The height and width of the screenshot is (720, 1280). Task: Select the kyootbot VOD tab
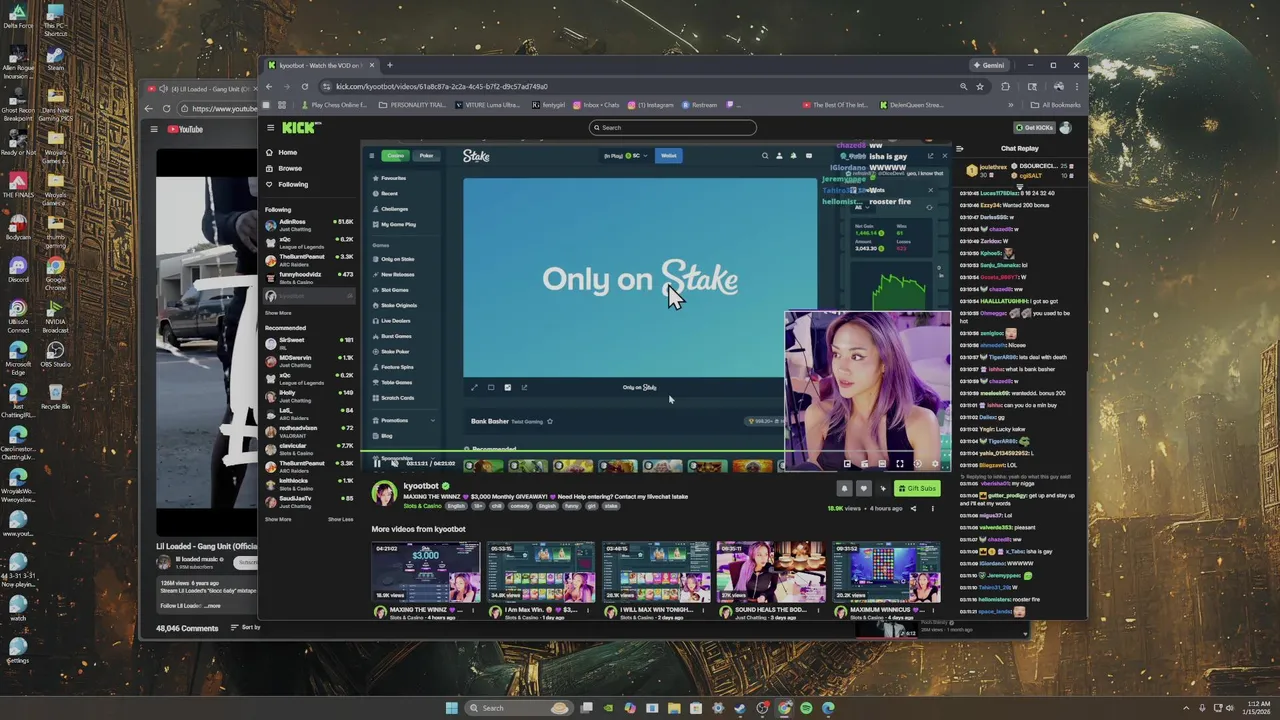click(x=320, y=65)
